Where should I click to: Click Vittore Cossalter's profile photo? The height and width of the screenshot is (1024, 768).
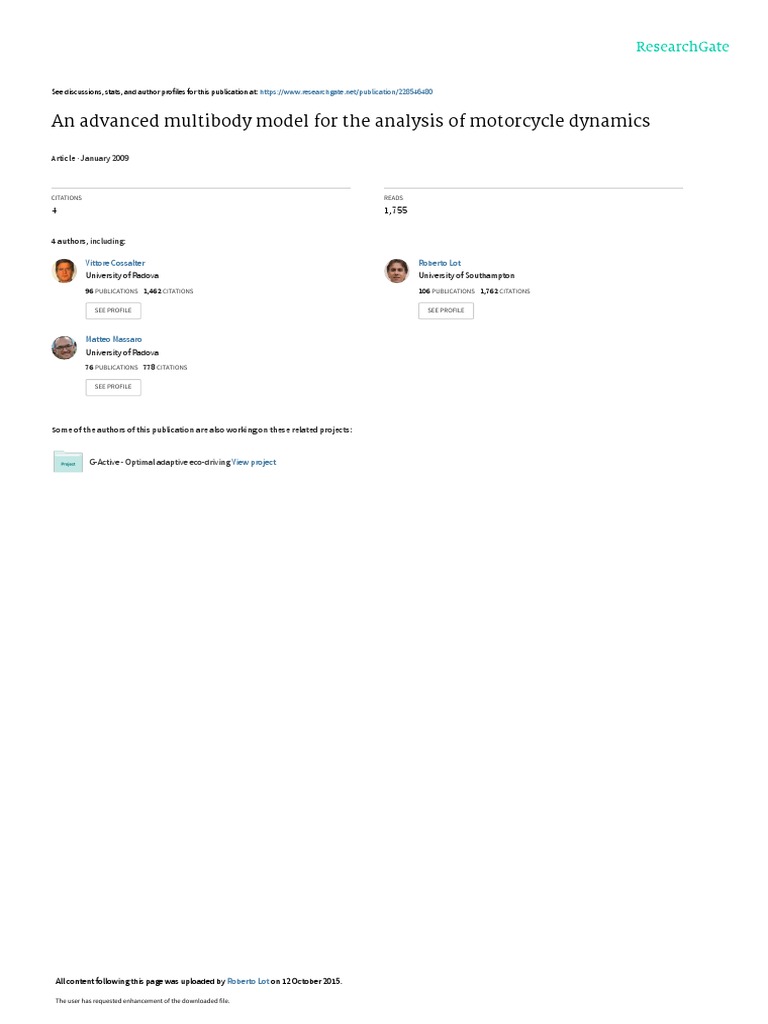pyautogui.click(x=64, y=270)
